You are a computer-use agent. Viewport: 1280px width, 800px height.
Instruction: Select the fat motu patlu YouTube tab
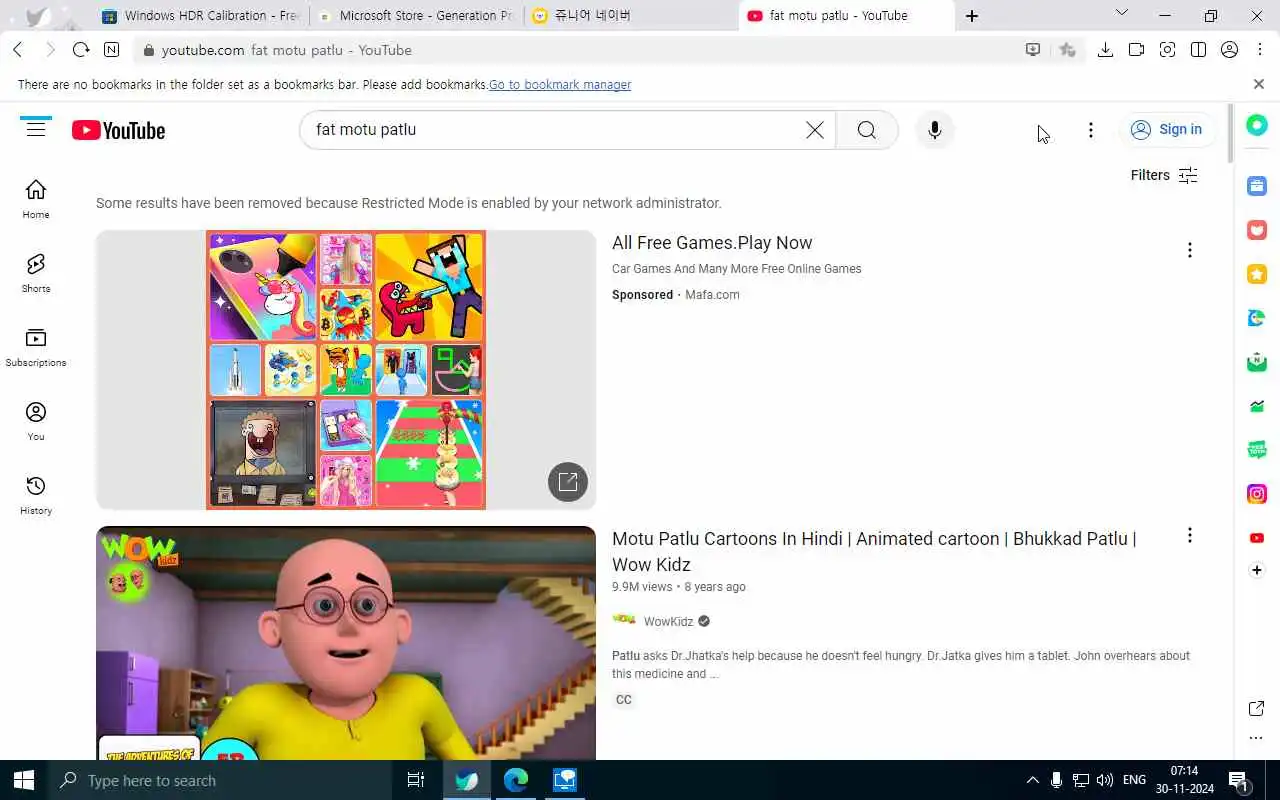(846, 16)
